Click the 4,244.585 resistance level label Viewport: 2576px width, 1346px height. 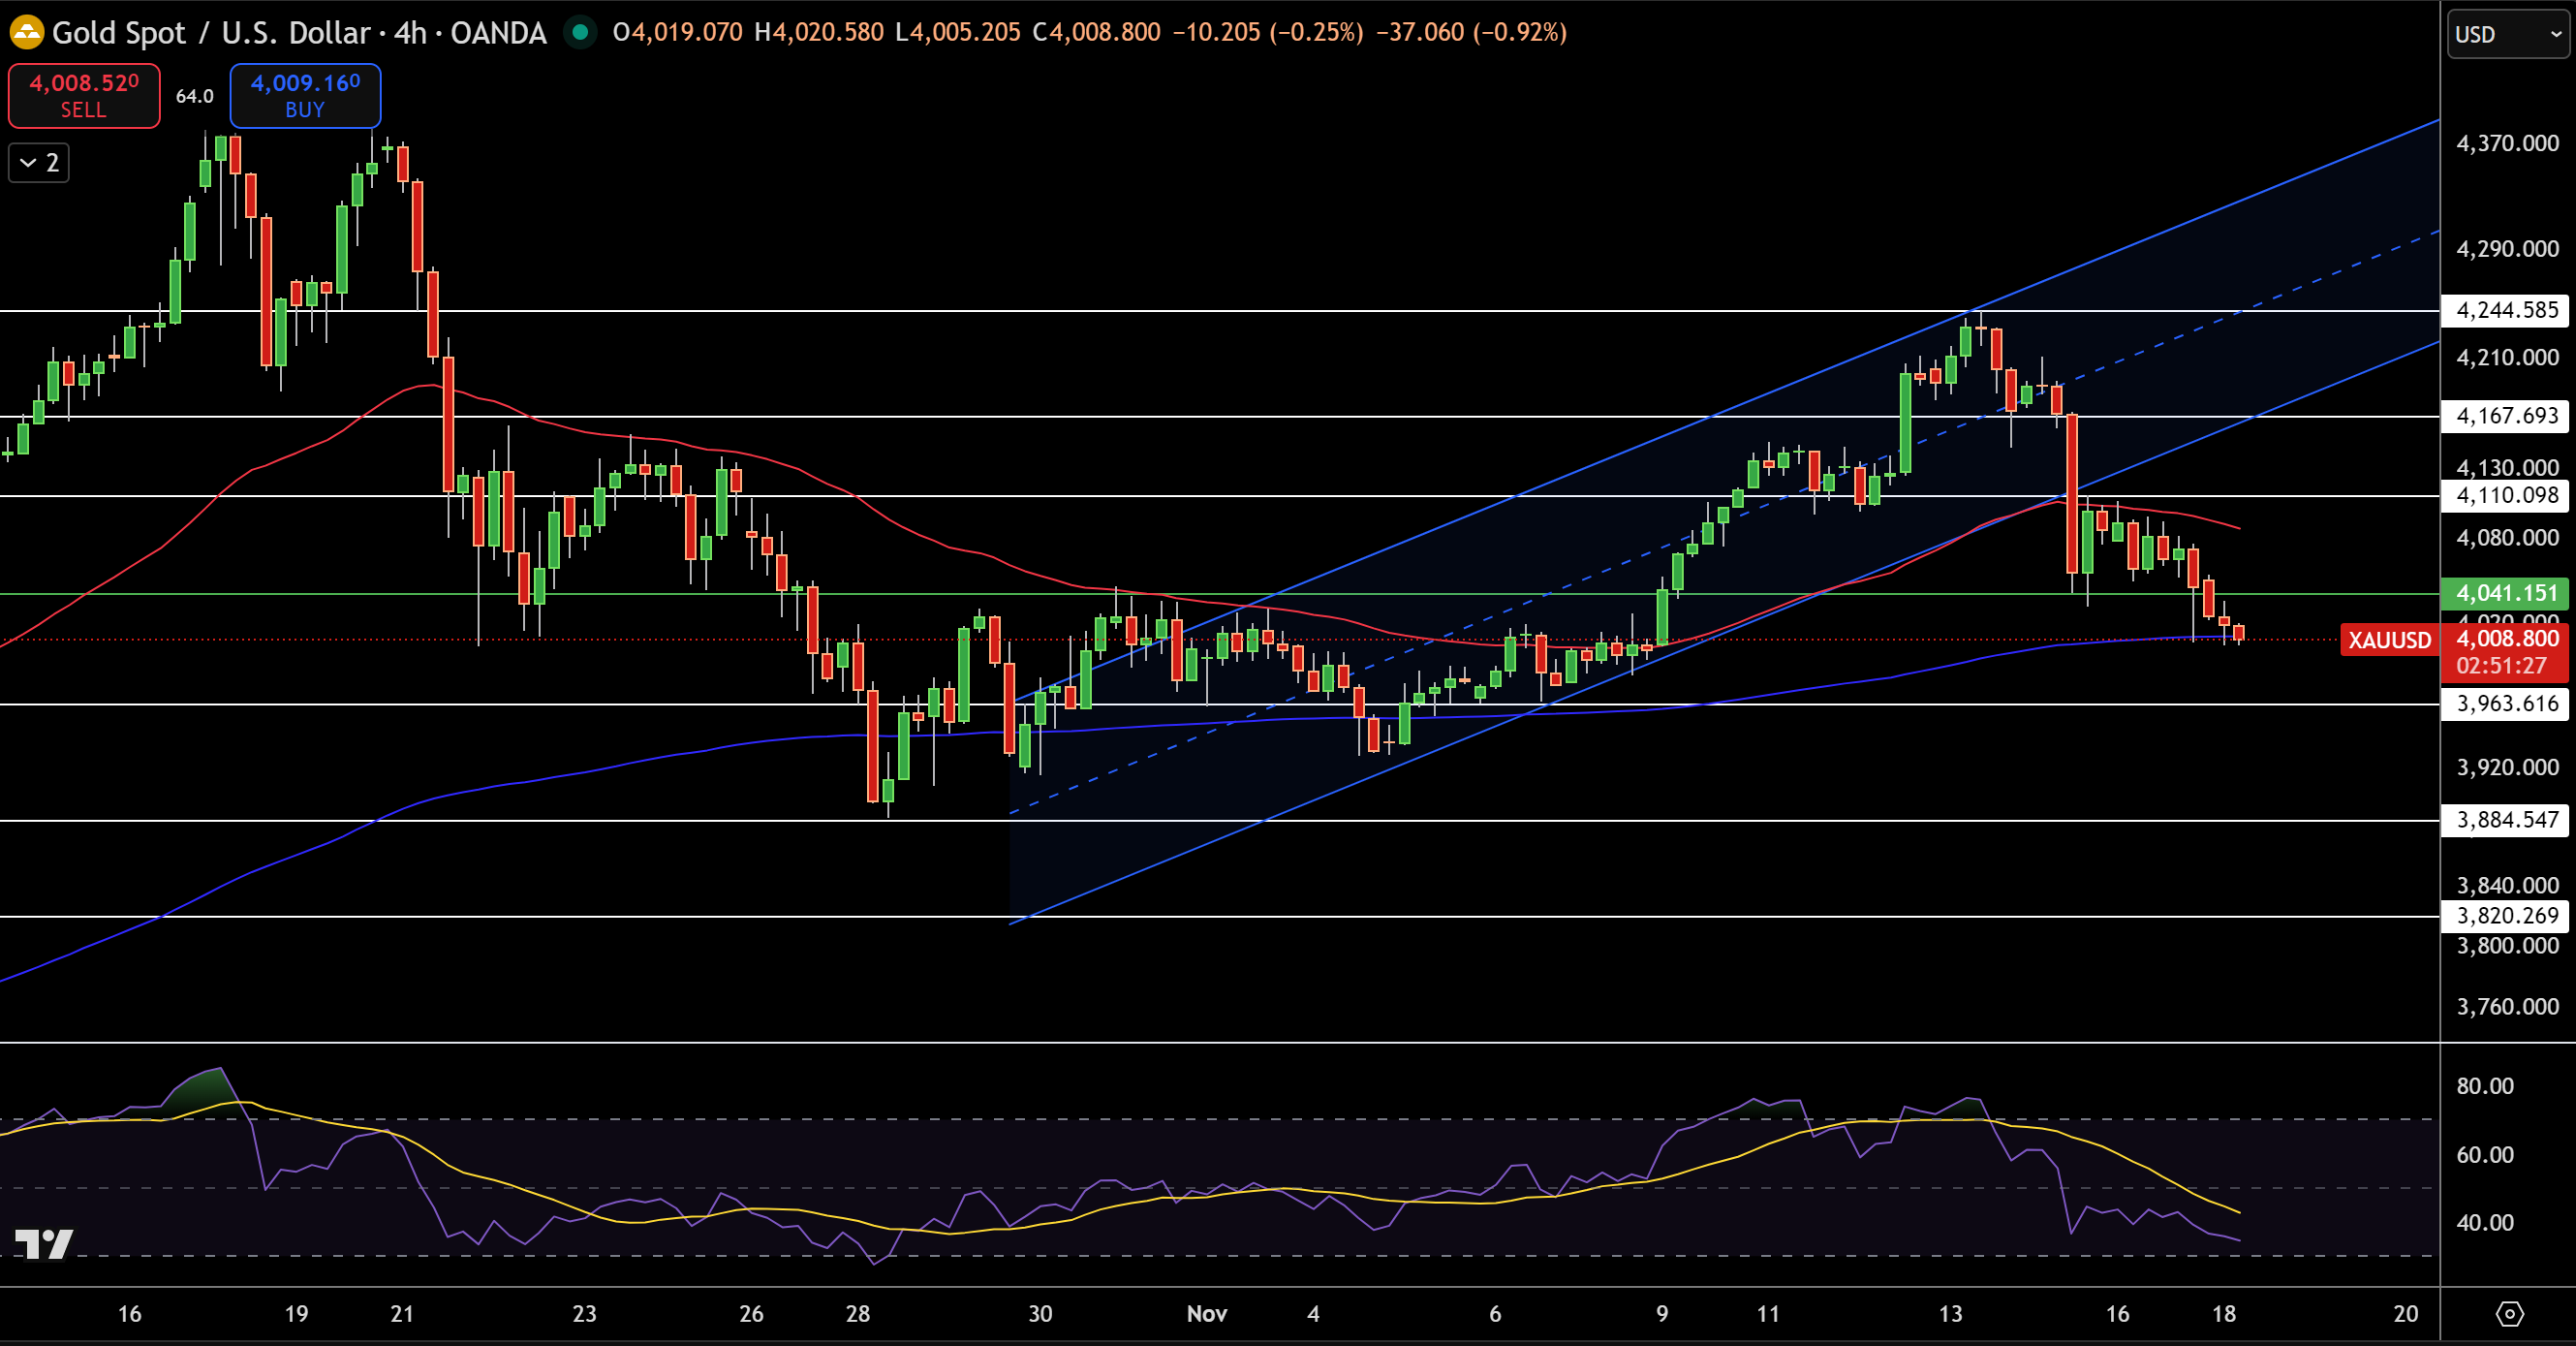coord(2505,310)
